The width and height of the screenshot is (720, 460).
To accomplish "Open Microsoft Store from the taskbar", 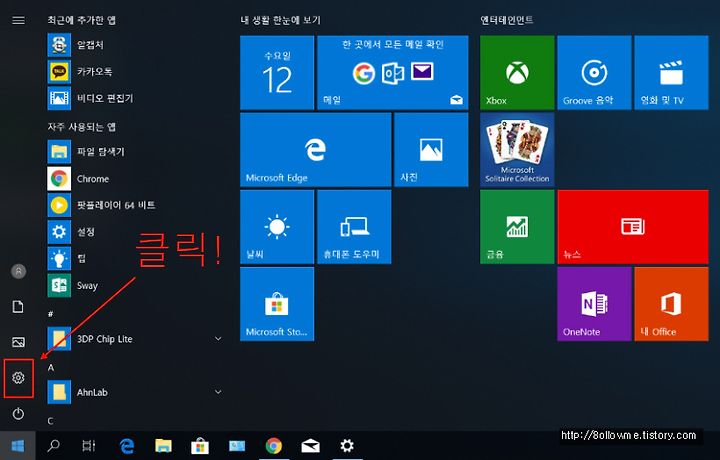I will pyautogui.click(x=200, y=446).
